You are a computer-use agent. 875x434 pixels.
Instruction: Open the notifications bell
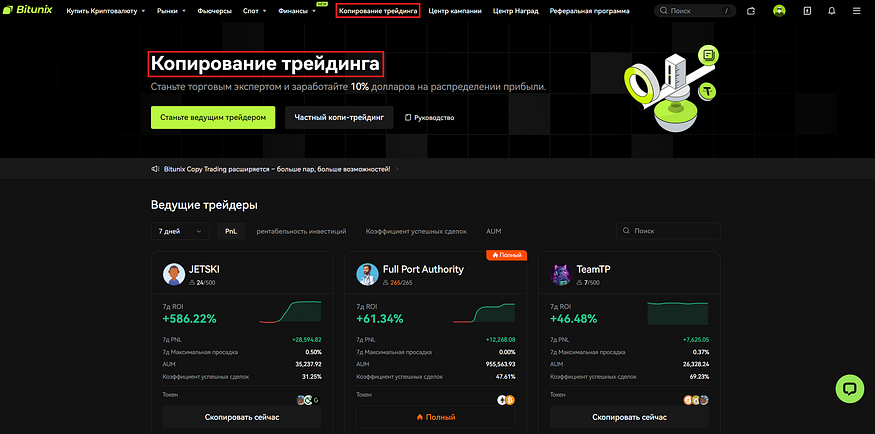[832, 11]
